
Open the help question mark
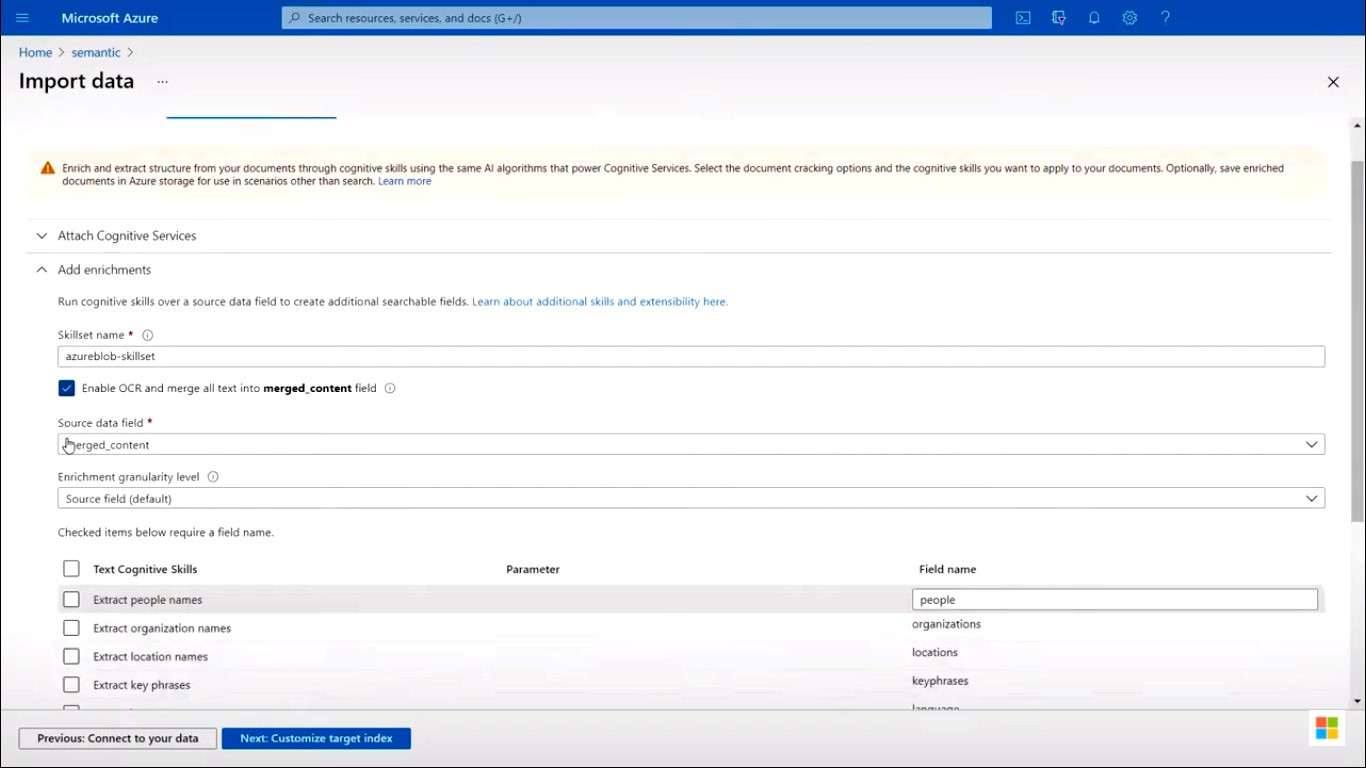tap(1165, 18)
